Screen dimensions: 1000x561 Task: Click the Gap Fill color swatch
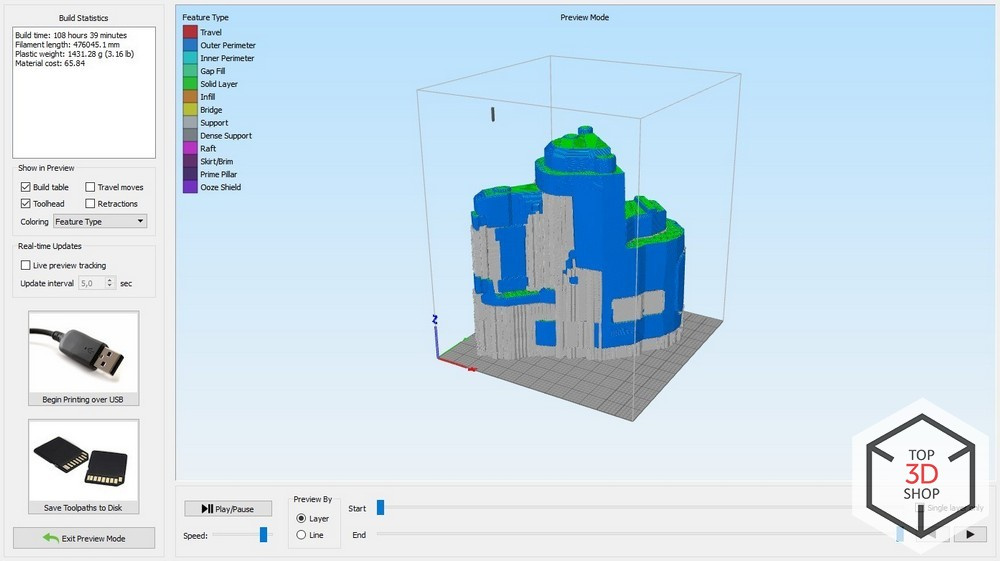click(190, 71)
